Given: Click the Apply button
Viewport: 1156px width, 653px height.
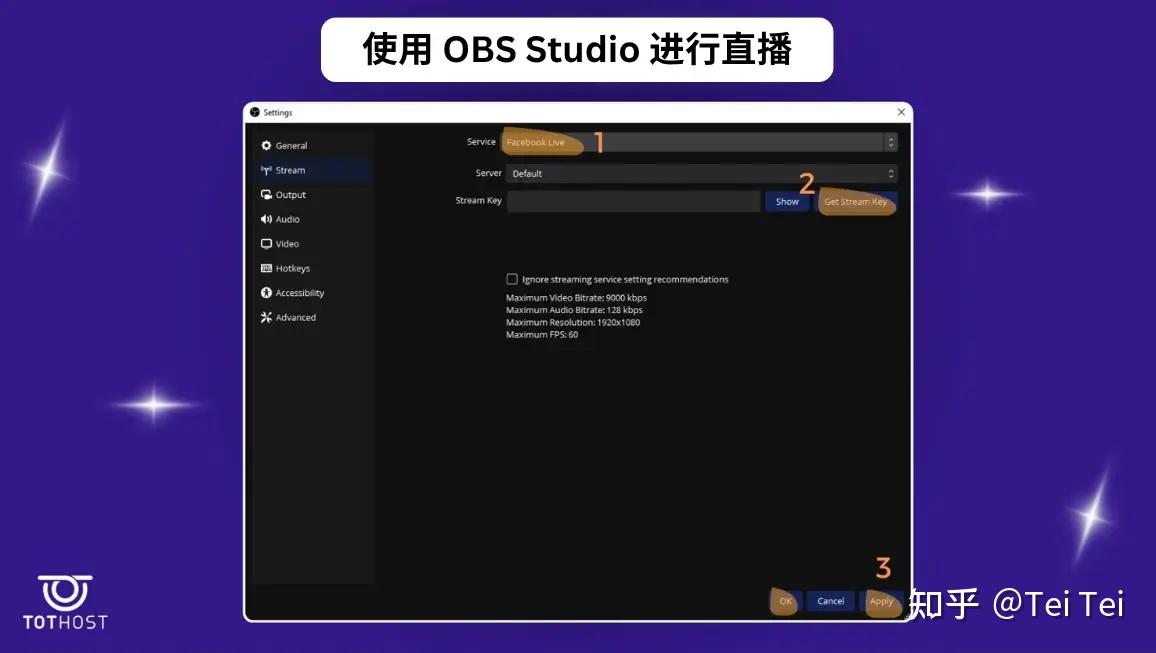Looking at the screenshot, I should (881, 601).
